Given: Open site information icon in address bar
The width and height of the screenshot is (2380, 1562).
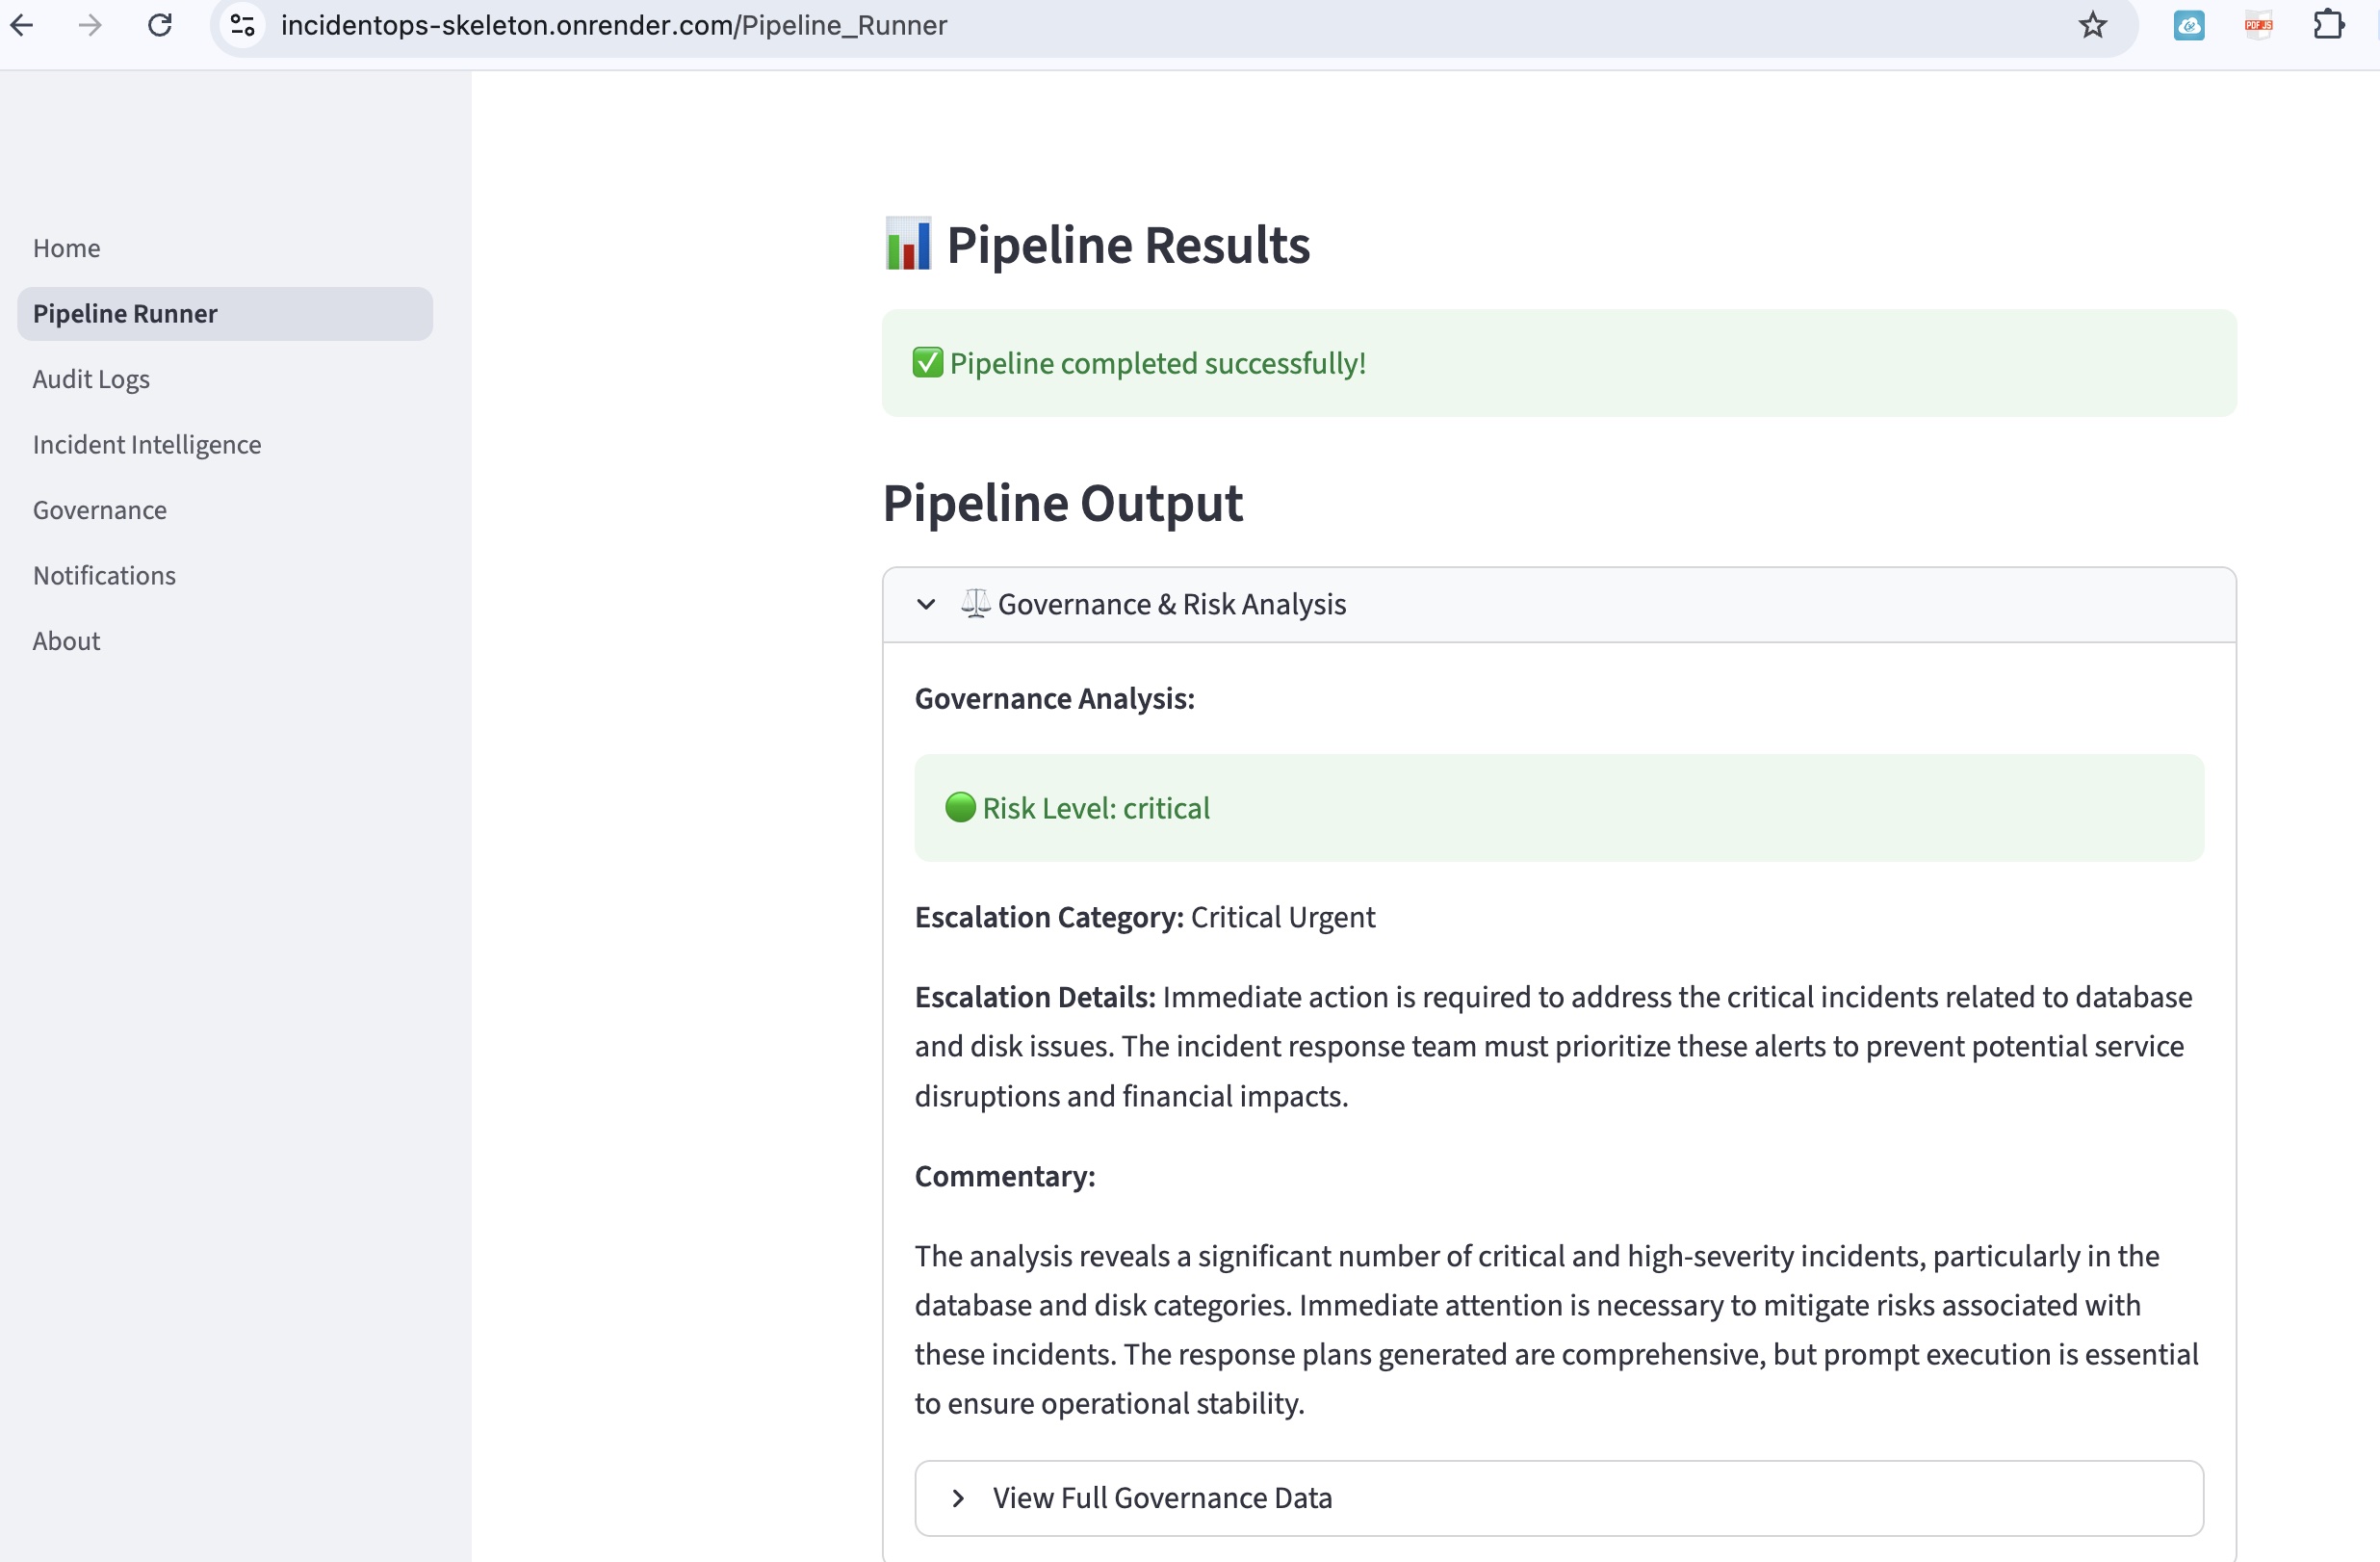Looking at the screenshot, I should (x=243, y=25).
